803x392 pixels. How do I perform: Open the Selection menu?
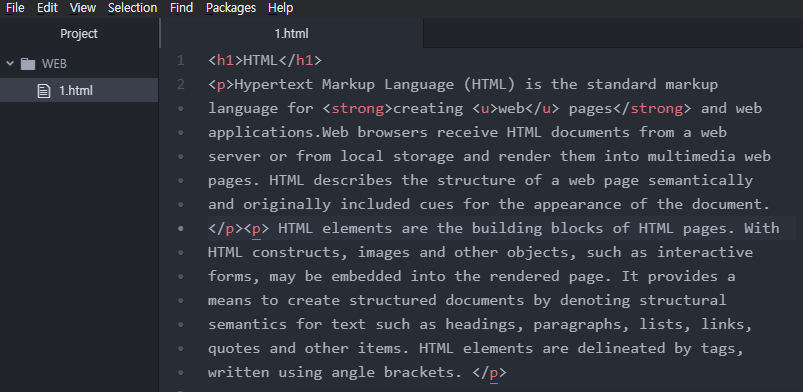point(132,8)
